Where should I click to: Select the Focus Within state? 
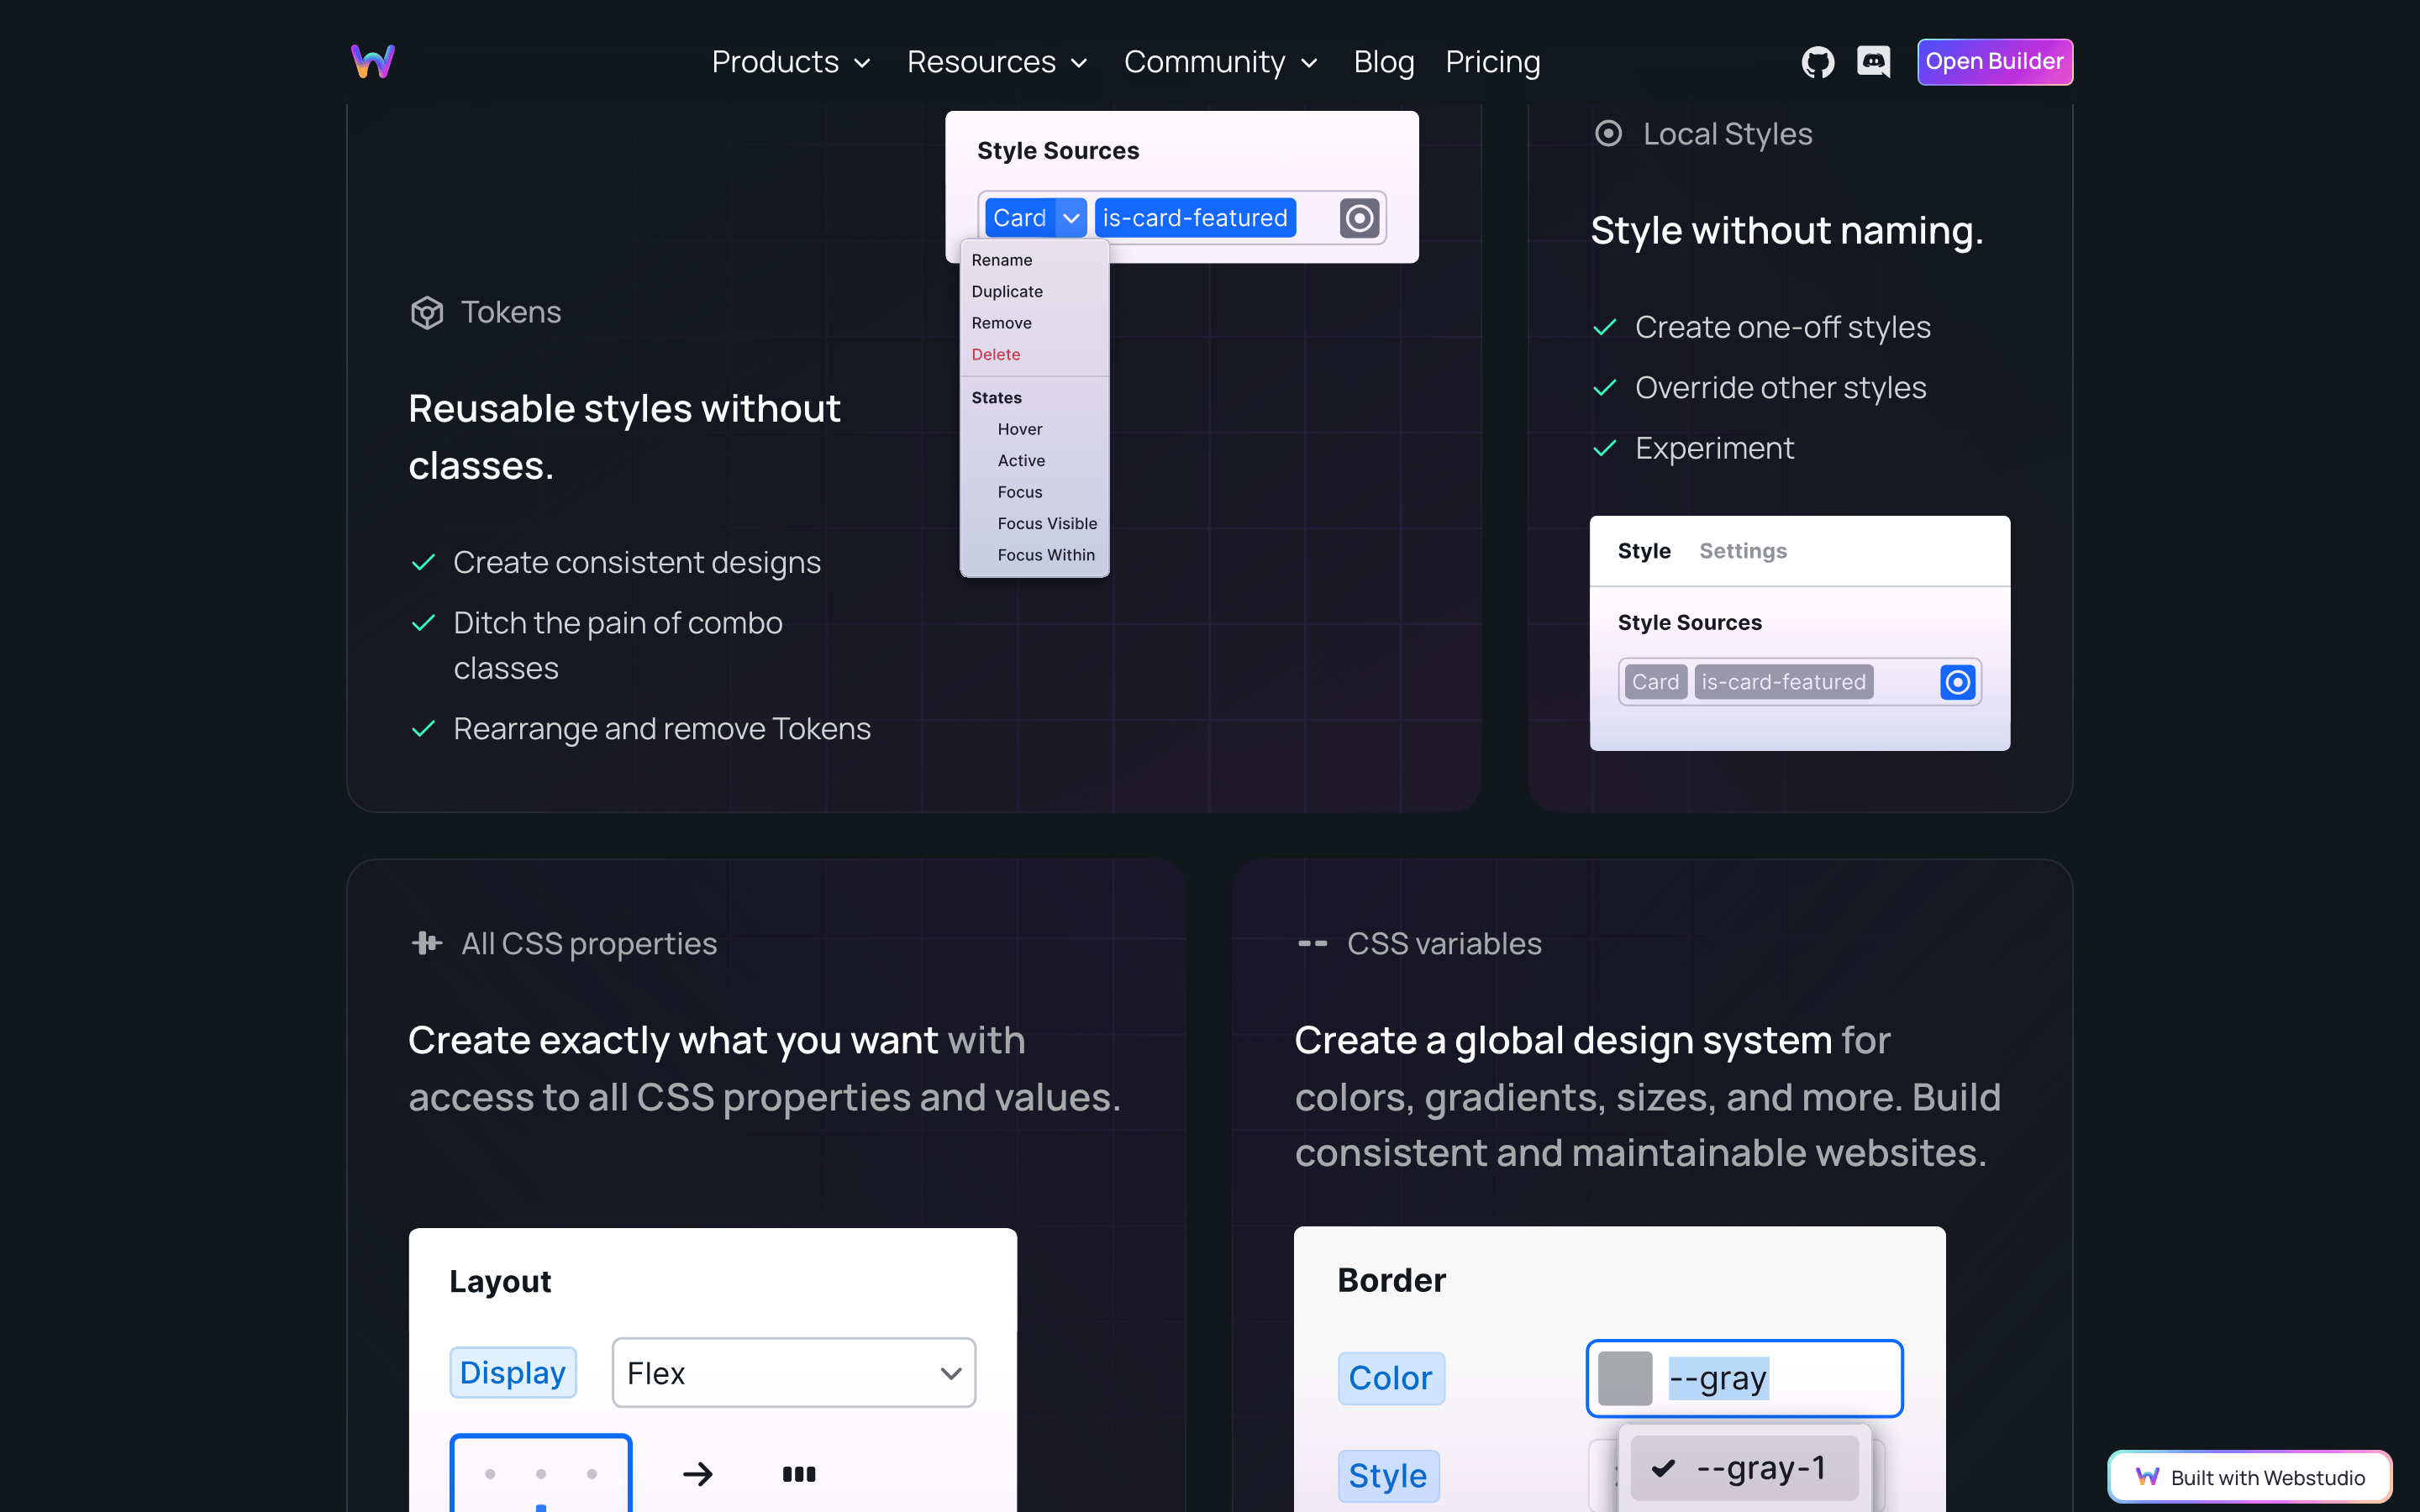[1046, 555]
